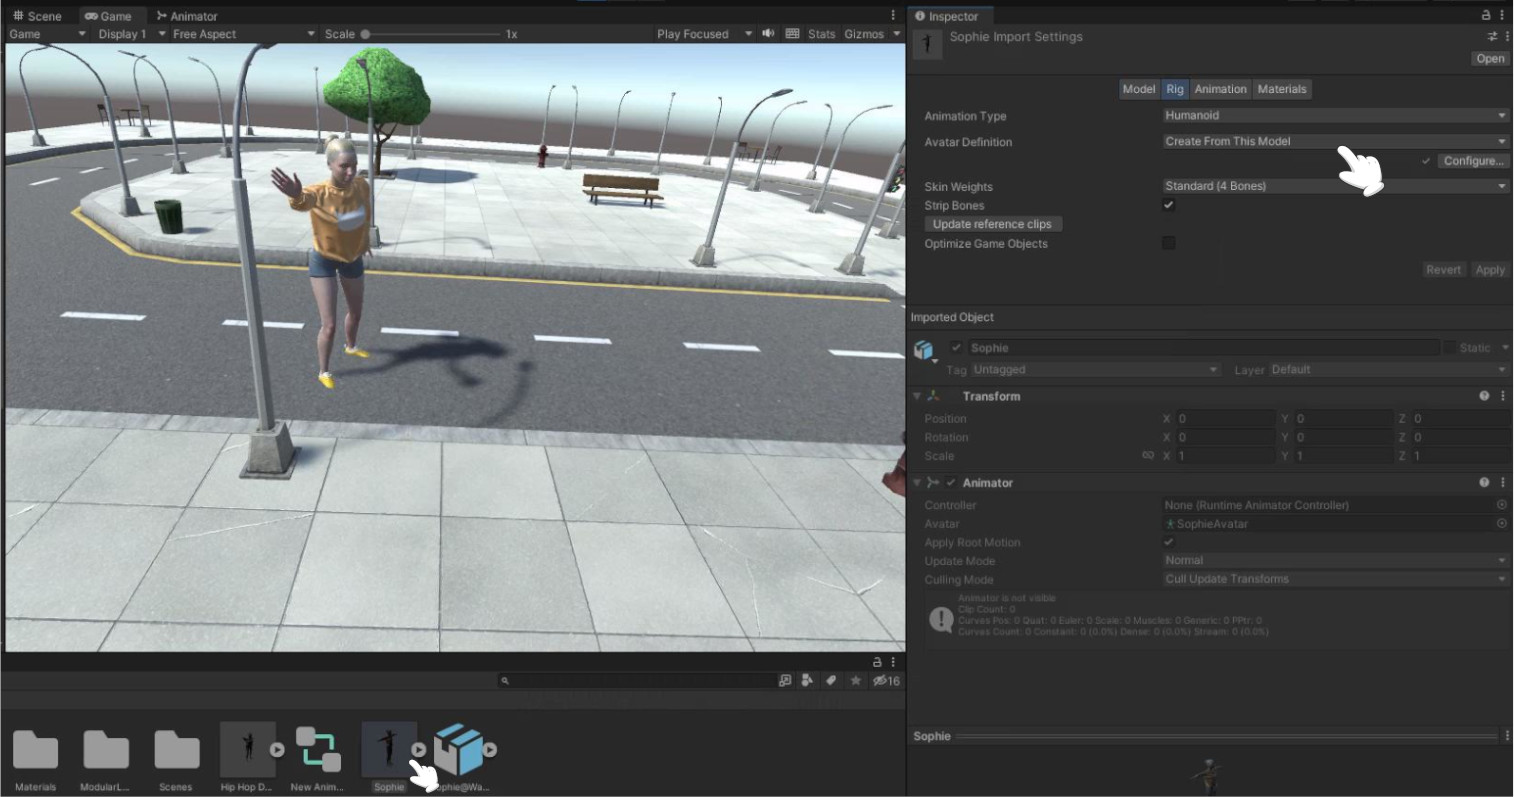The image size is (1514, 797).
Task: Select the New Animator Controller asset icon
Action: tap(317, 750)
